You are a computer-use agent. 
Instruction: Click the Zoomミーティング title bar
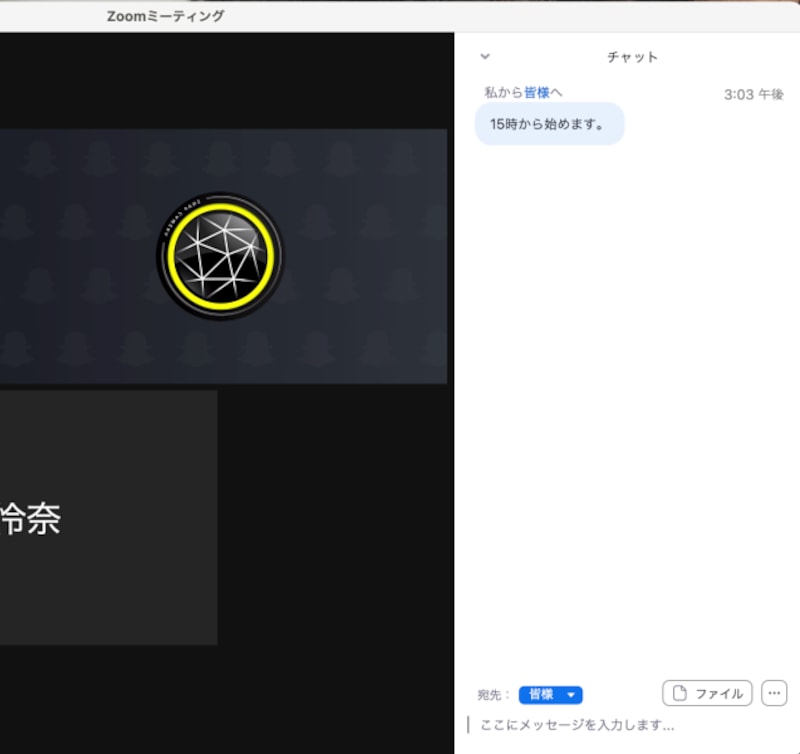tap(166, 14)
